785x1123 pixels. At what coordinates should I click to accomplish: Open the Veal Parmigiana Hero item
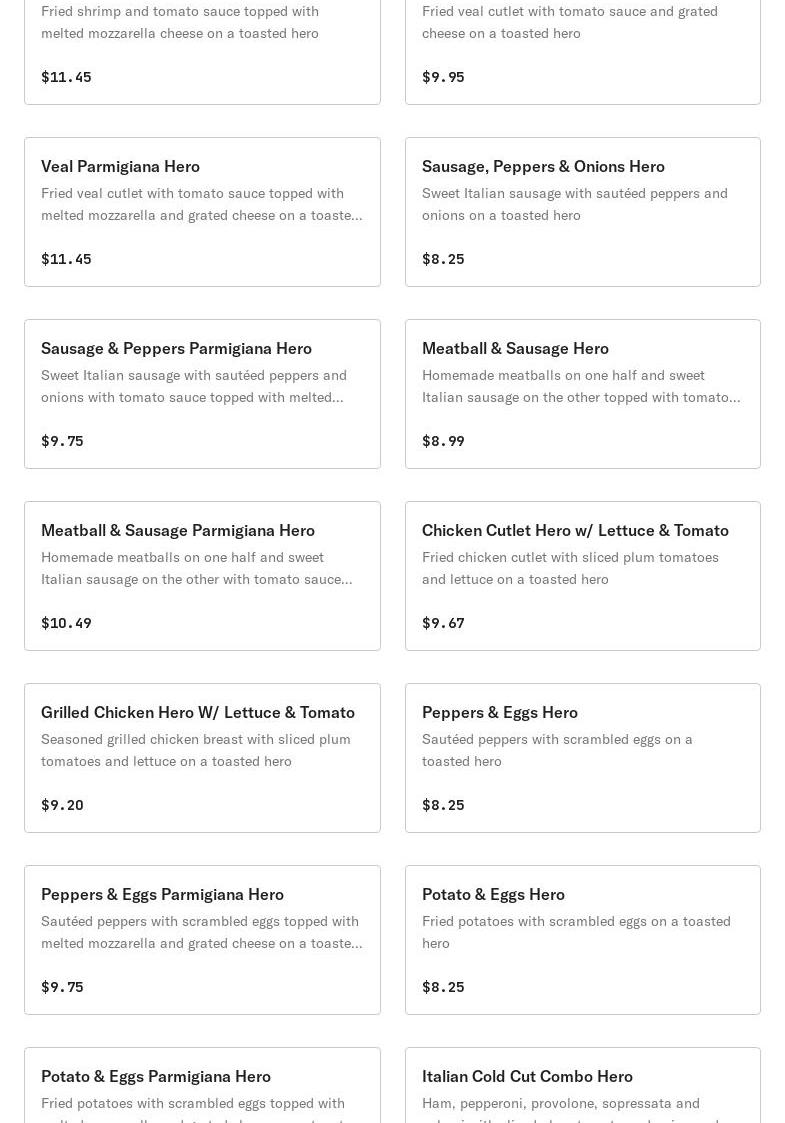tap(202, 212)
